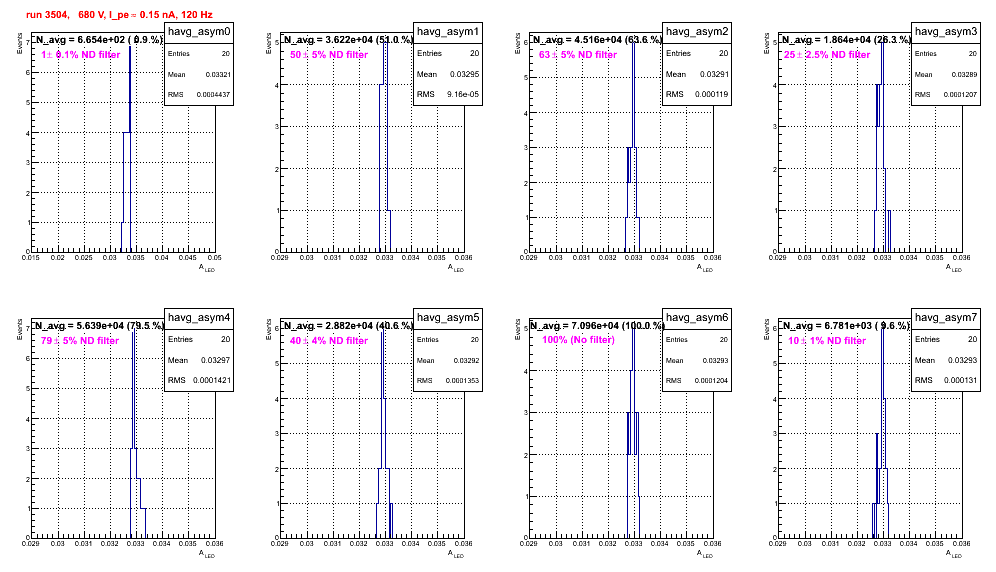The width and height of the screenshot is (996, 572).
Task: Click the '100% (No filter)' label
Action: tap(579, 340)
